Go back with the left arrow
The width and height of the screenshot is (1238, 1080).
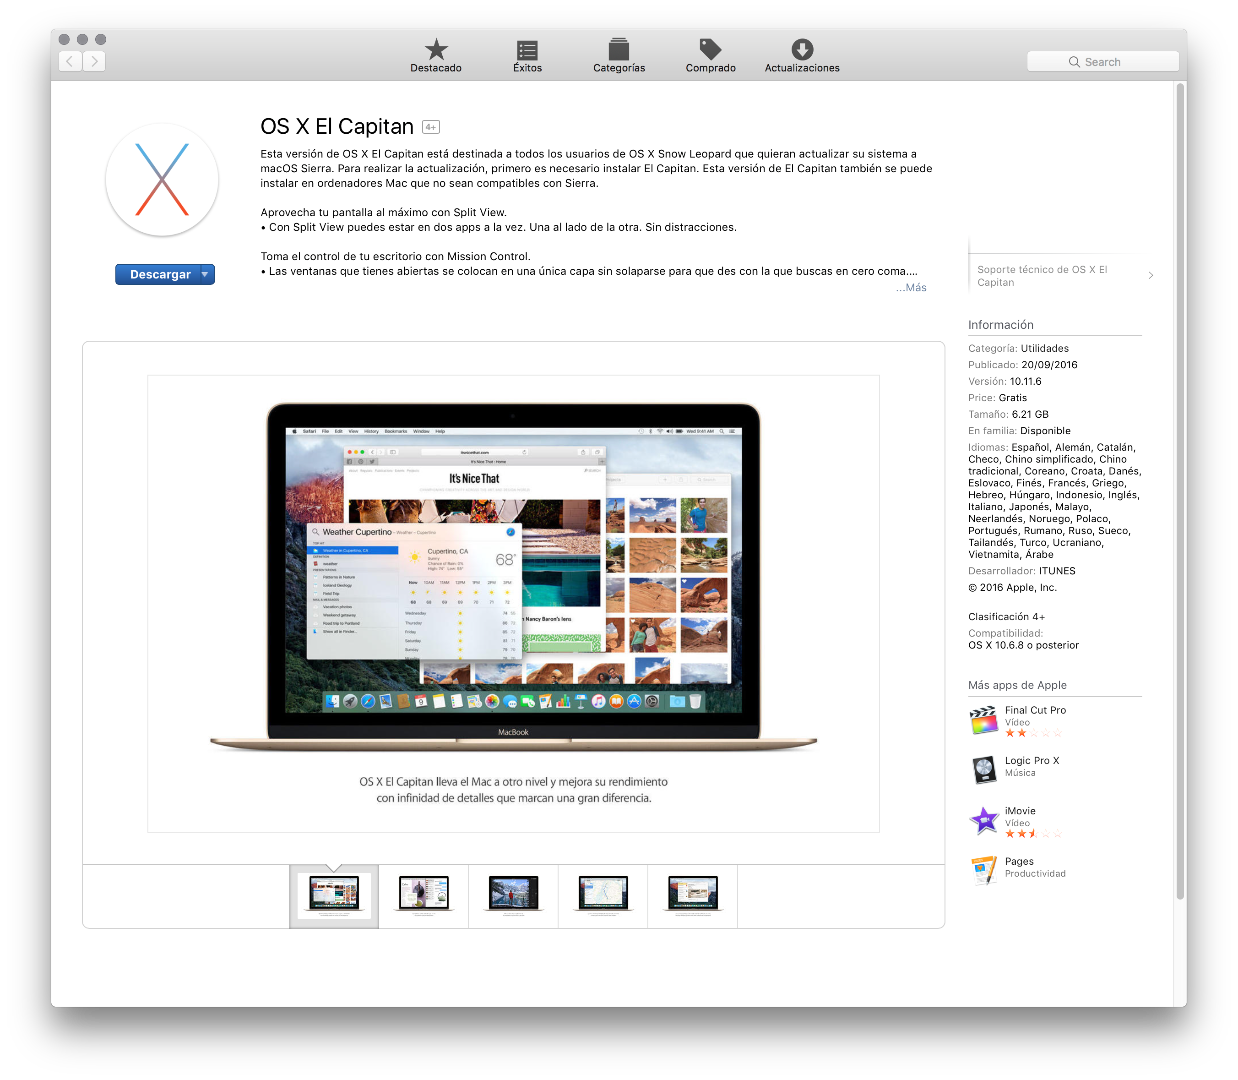click(70, 61)
